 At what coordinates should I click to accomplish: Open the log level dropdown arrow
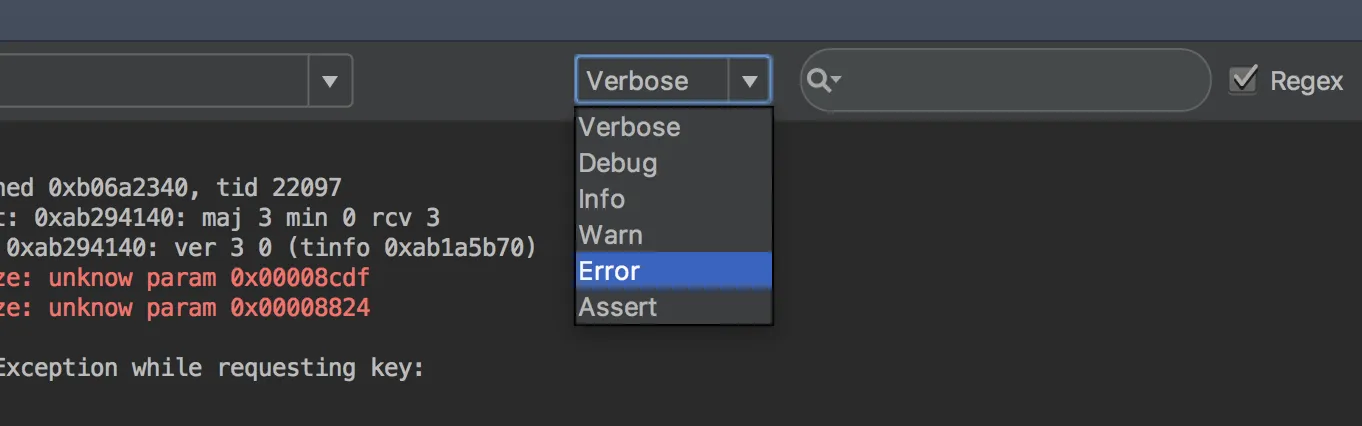tap(749, 81)
